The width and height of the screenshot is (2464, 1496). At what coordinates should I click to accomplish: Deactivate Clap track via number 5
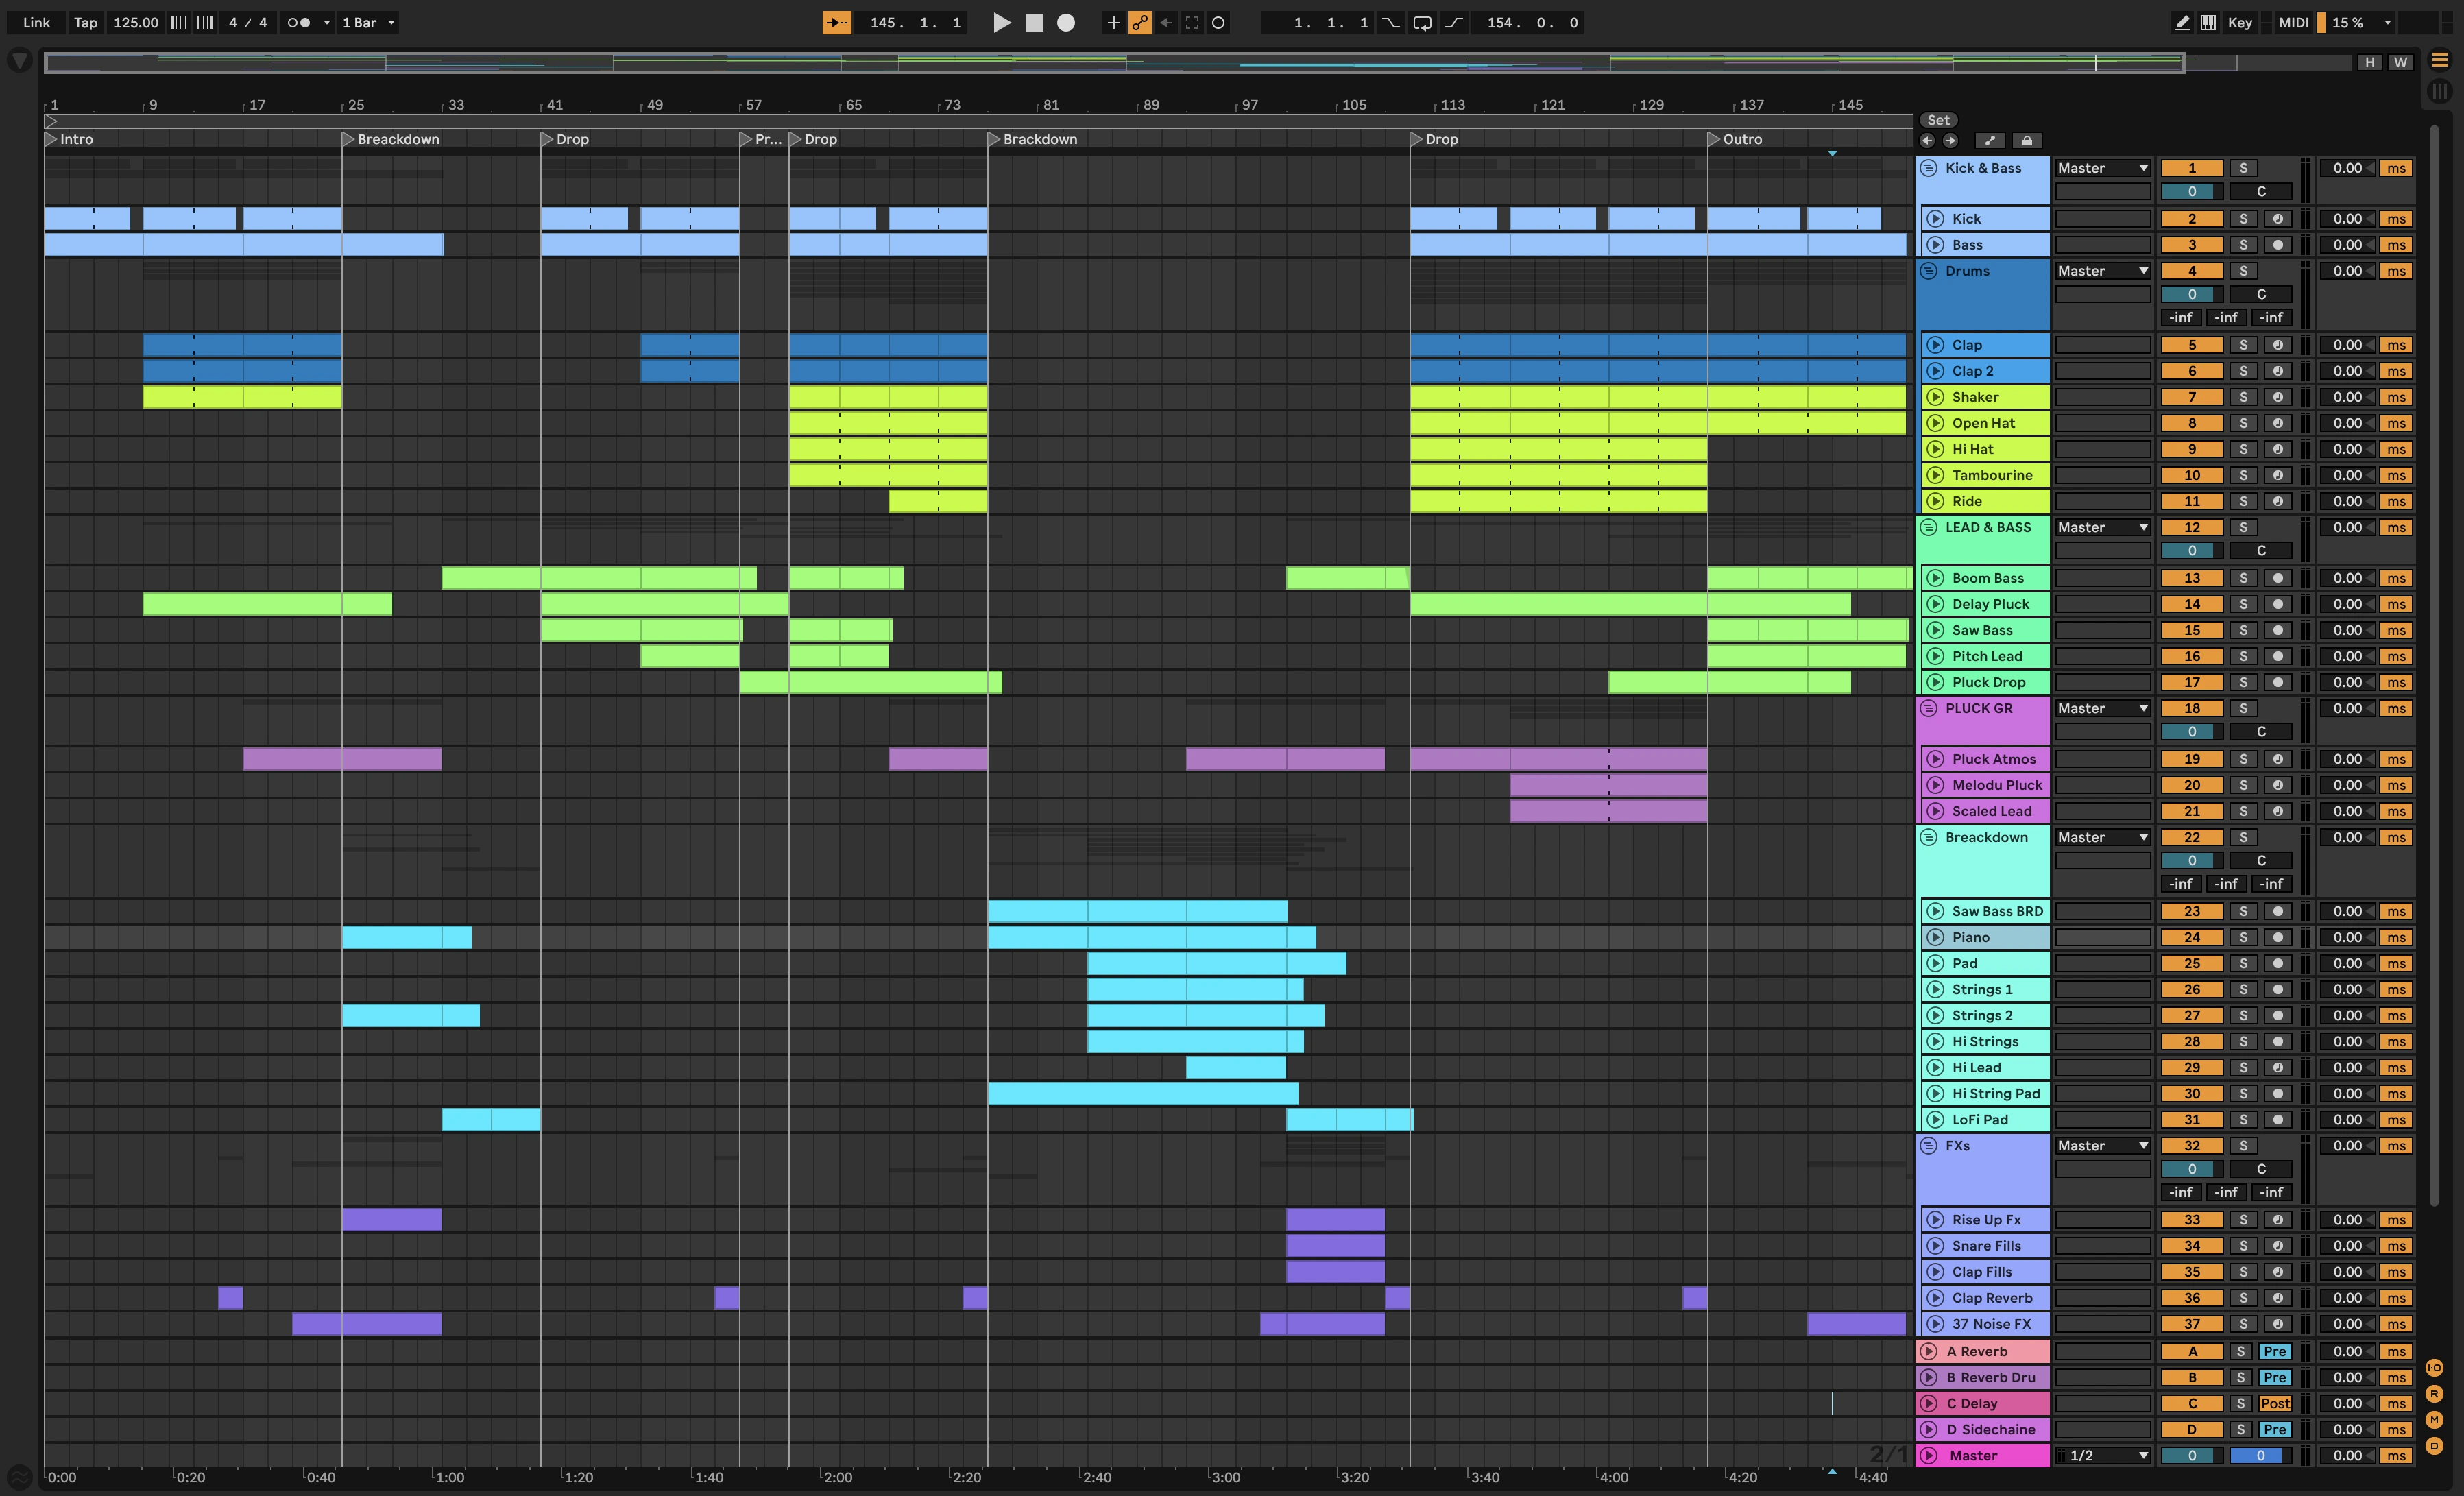pos(2191,345)
